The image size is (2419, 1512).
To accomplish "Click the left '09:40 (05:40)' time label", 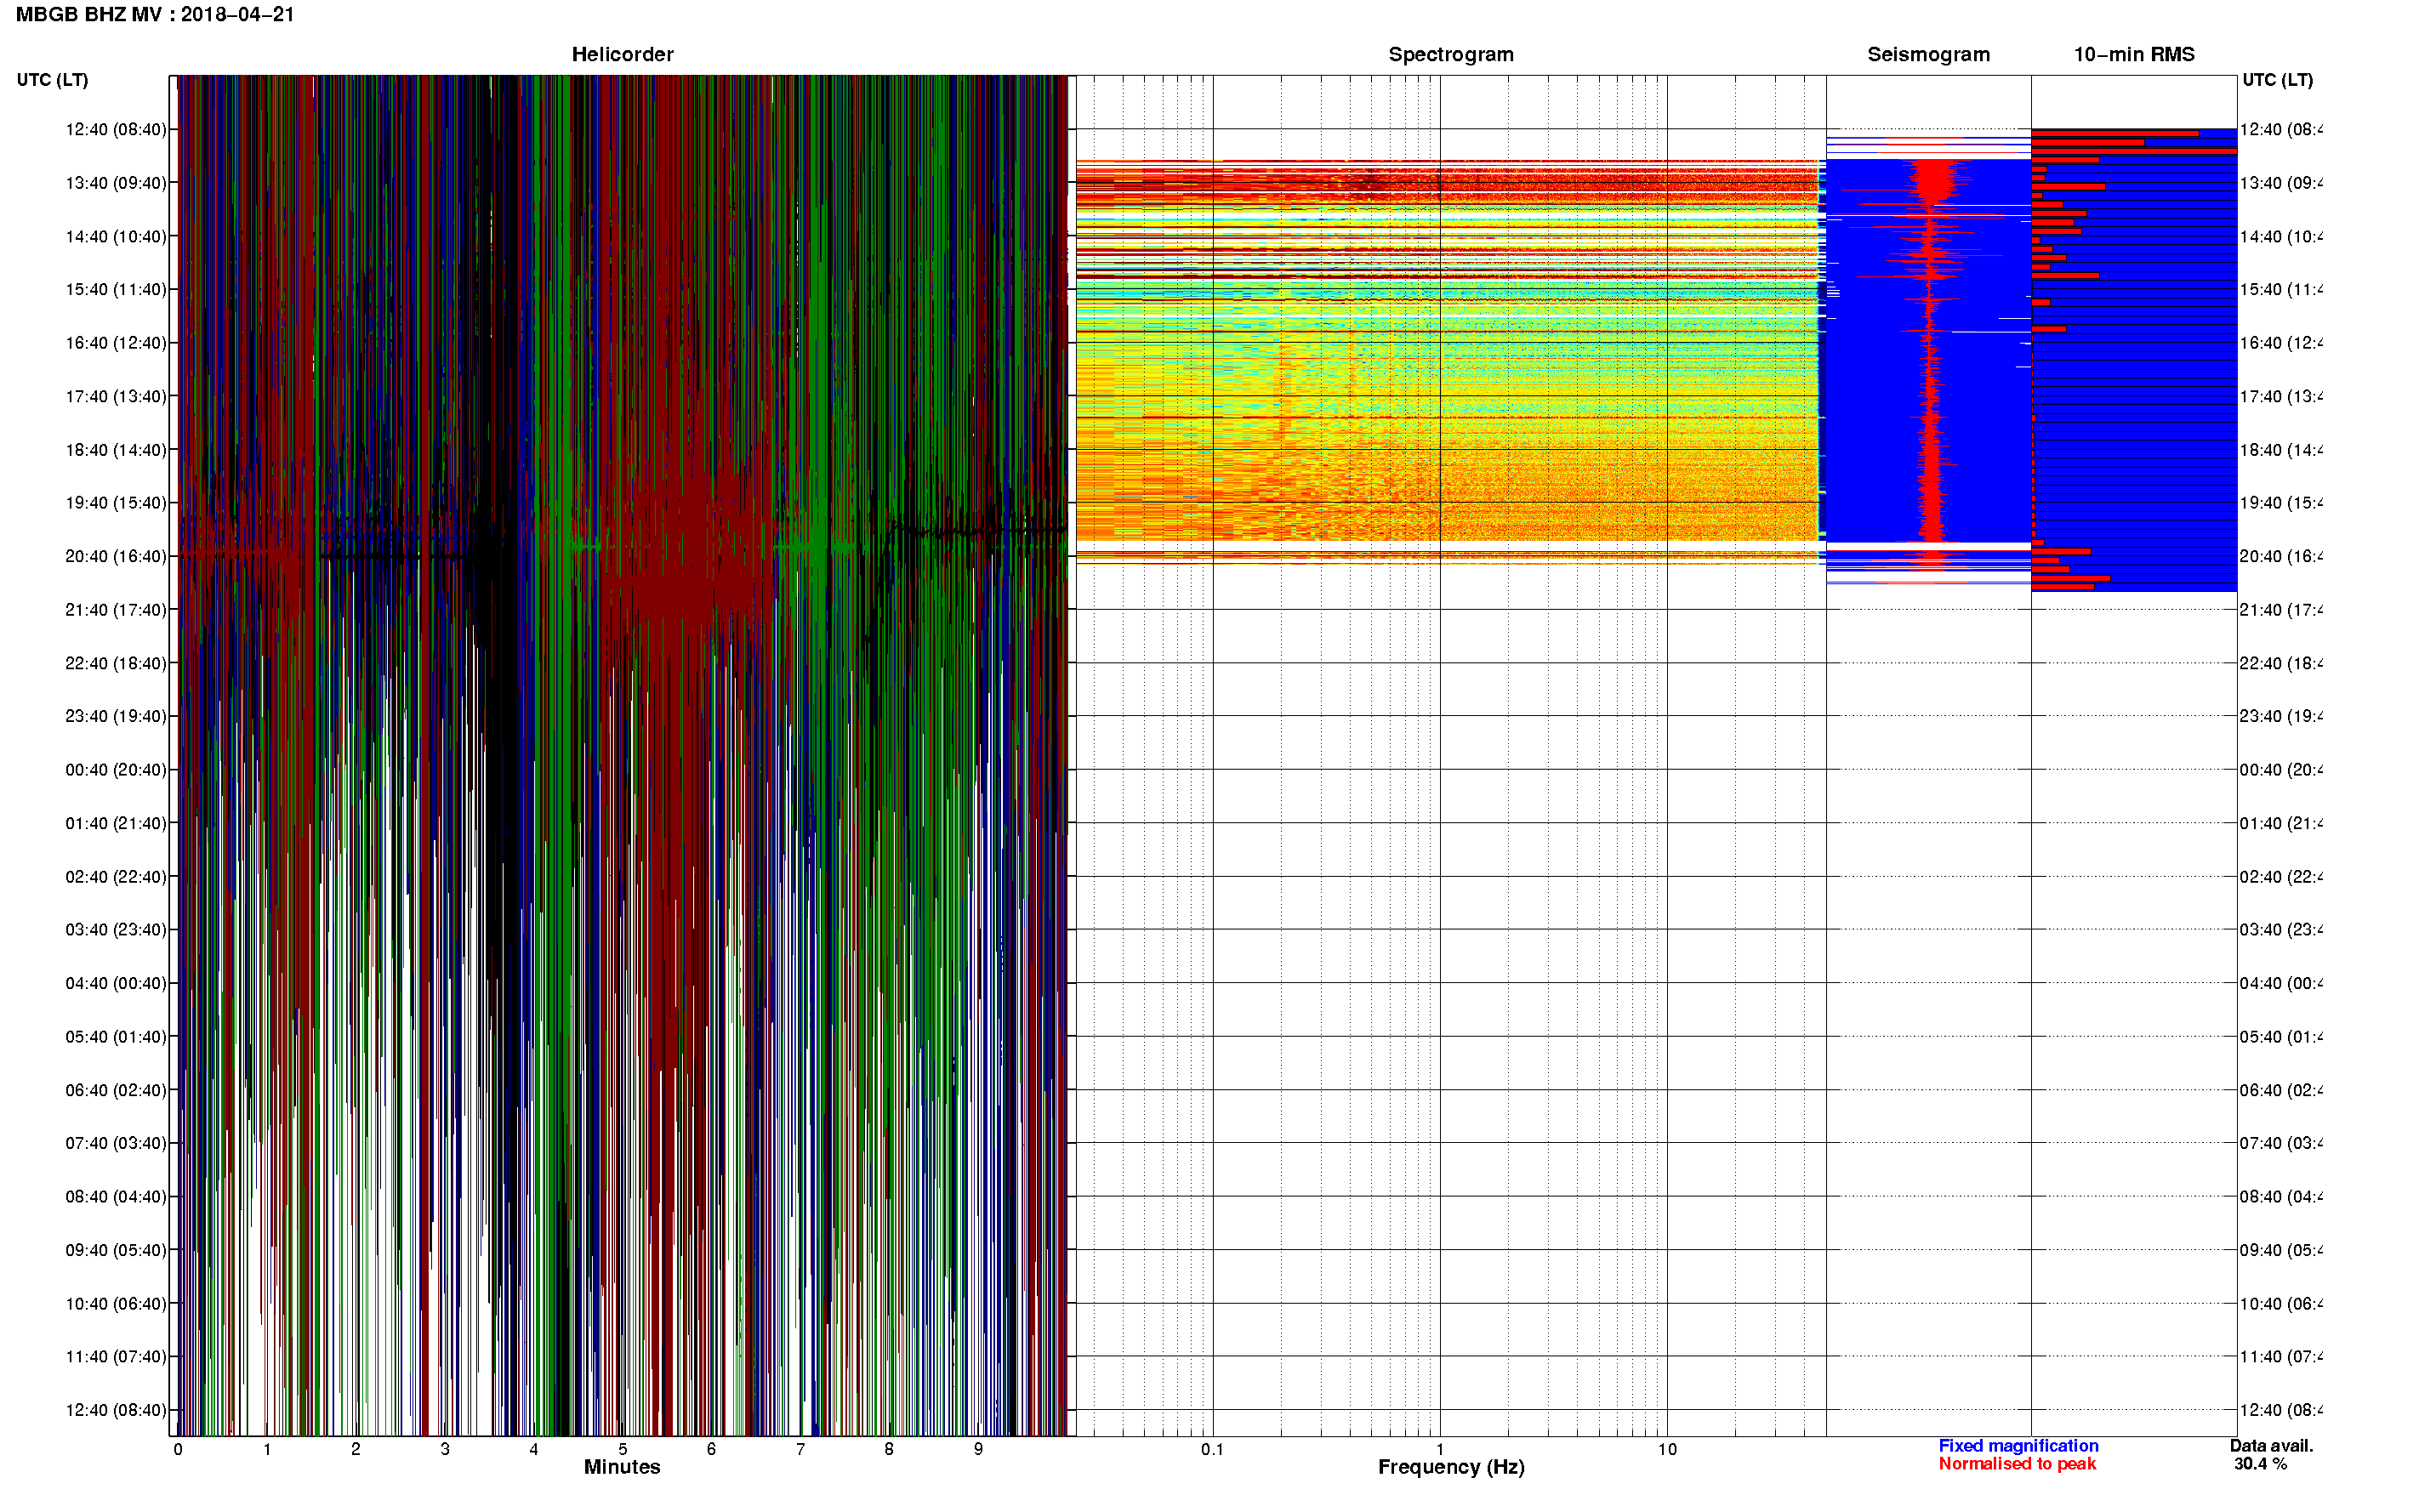I will pos(116,1250).
